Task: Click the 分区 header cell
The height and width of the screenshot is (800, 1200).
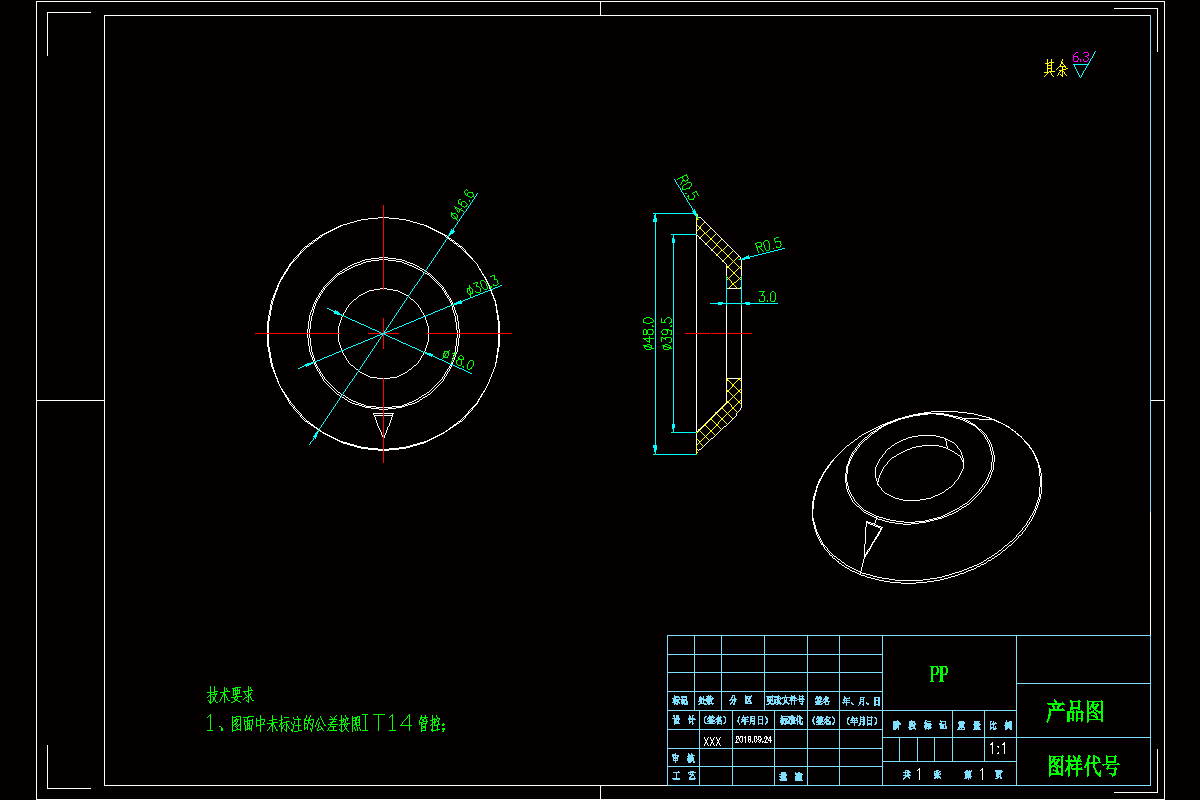Action: [743, 701]
